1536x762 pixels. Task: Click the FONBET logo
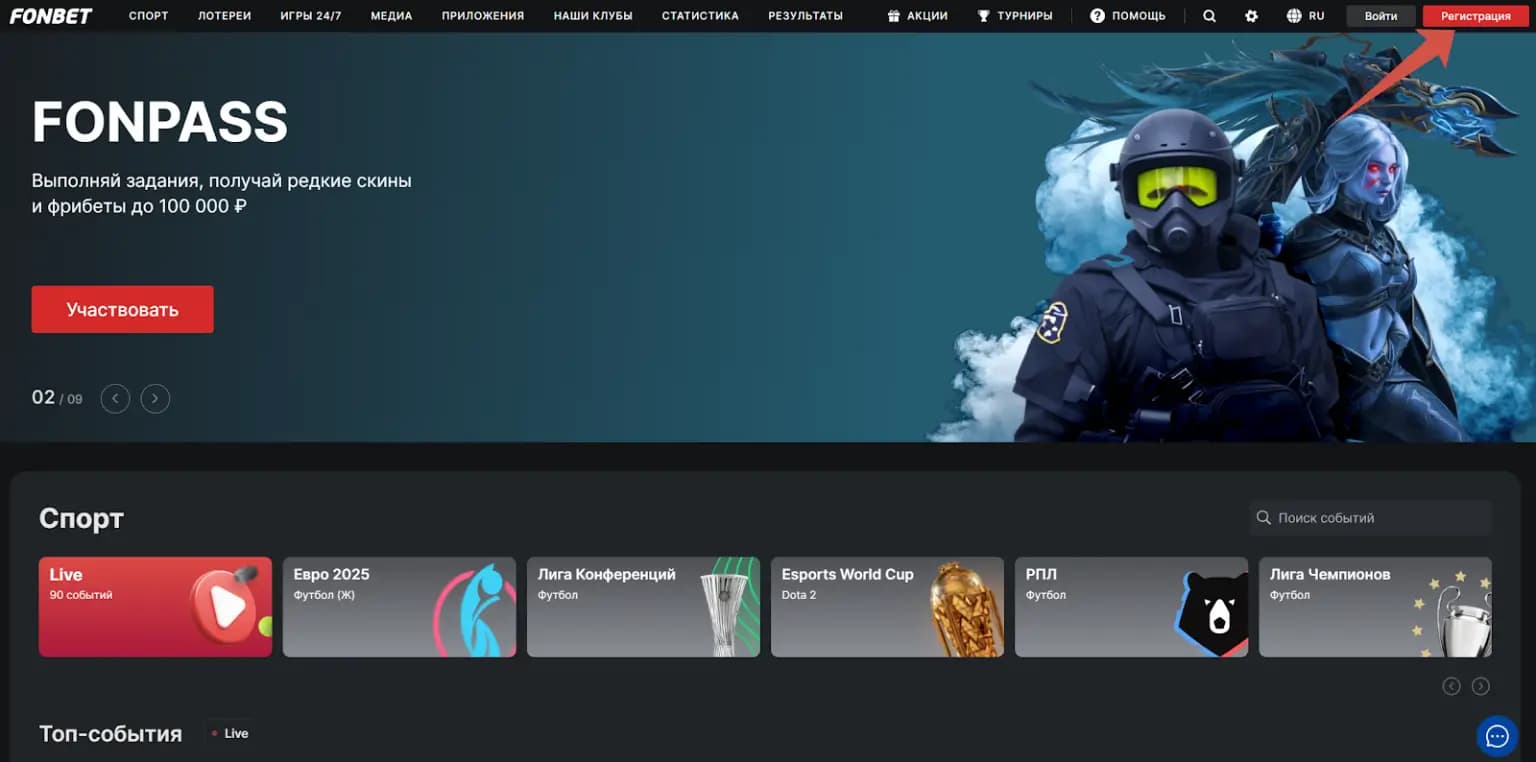coord(51,16)
